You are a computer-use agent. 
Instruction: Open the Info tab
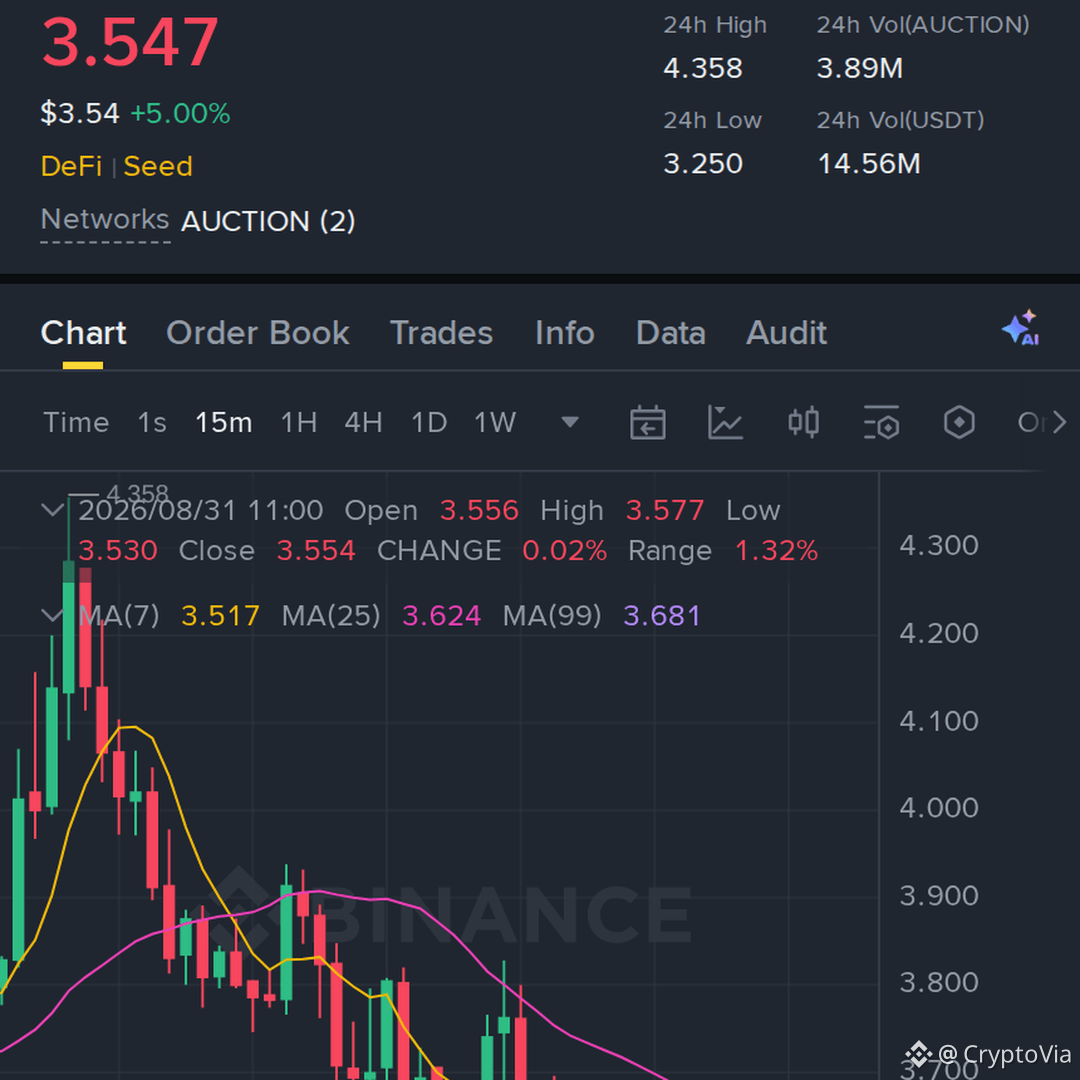pos(565,333)
